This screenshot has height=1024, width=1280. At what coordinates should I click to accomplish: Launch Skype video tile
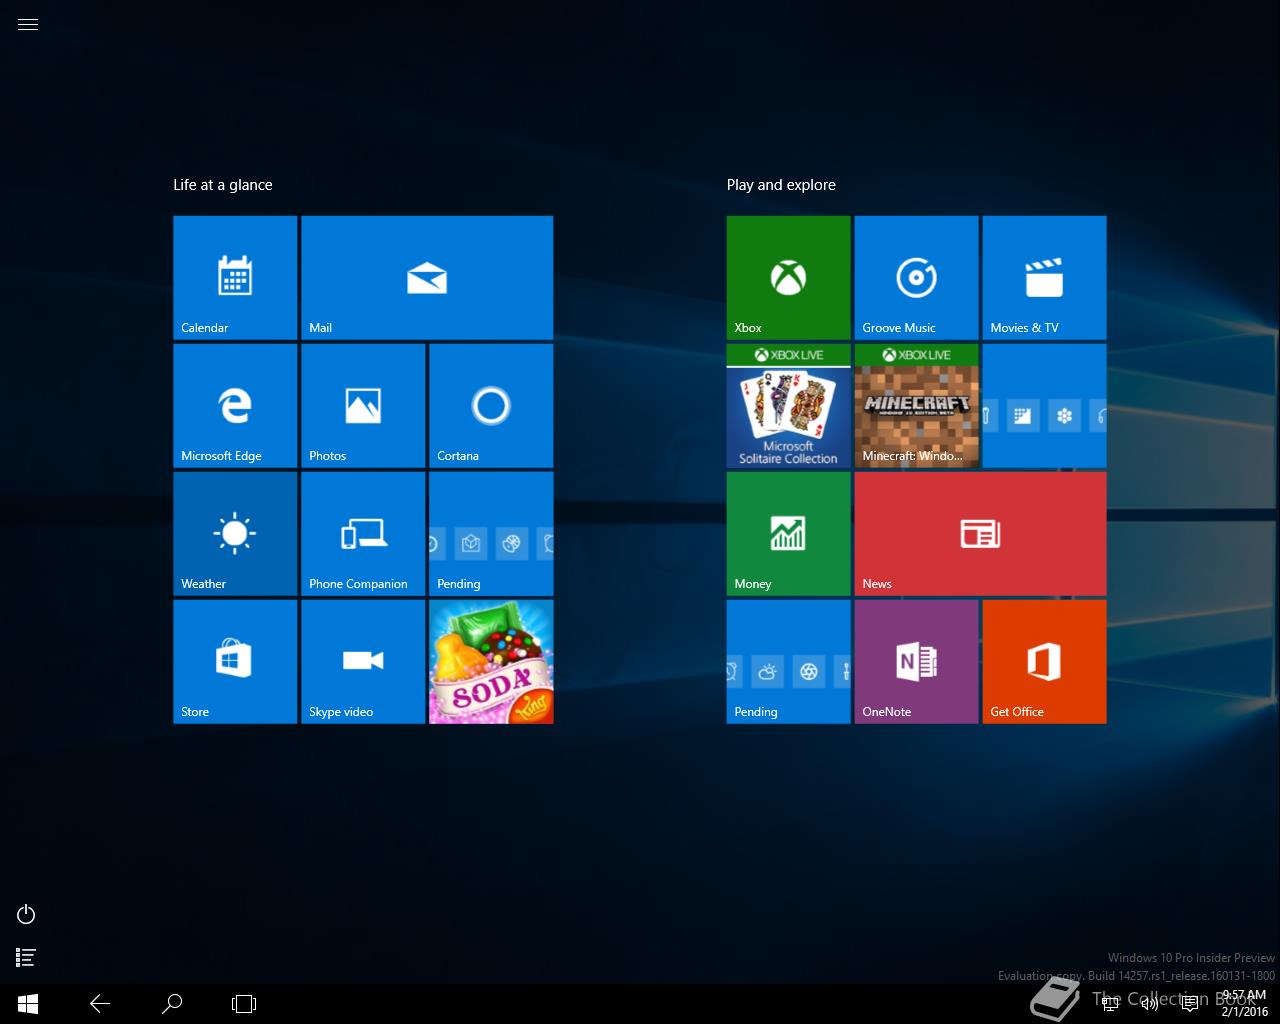pos(363,662)
